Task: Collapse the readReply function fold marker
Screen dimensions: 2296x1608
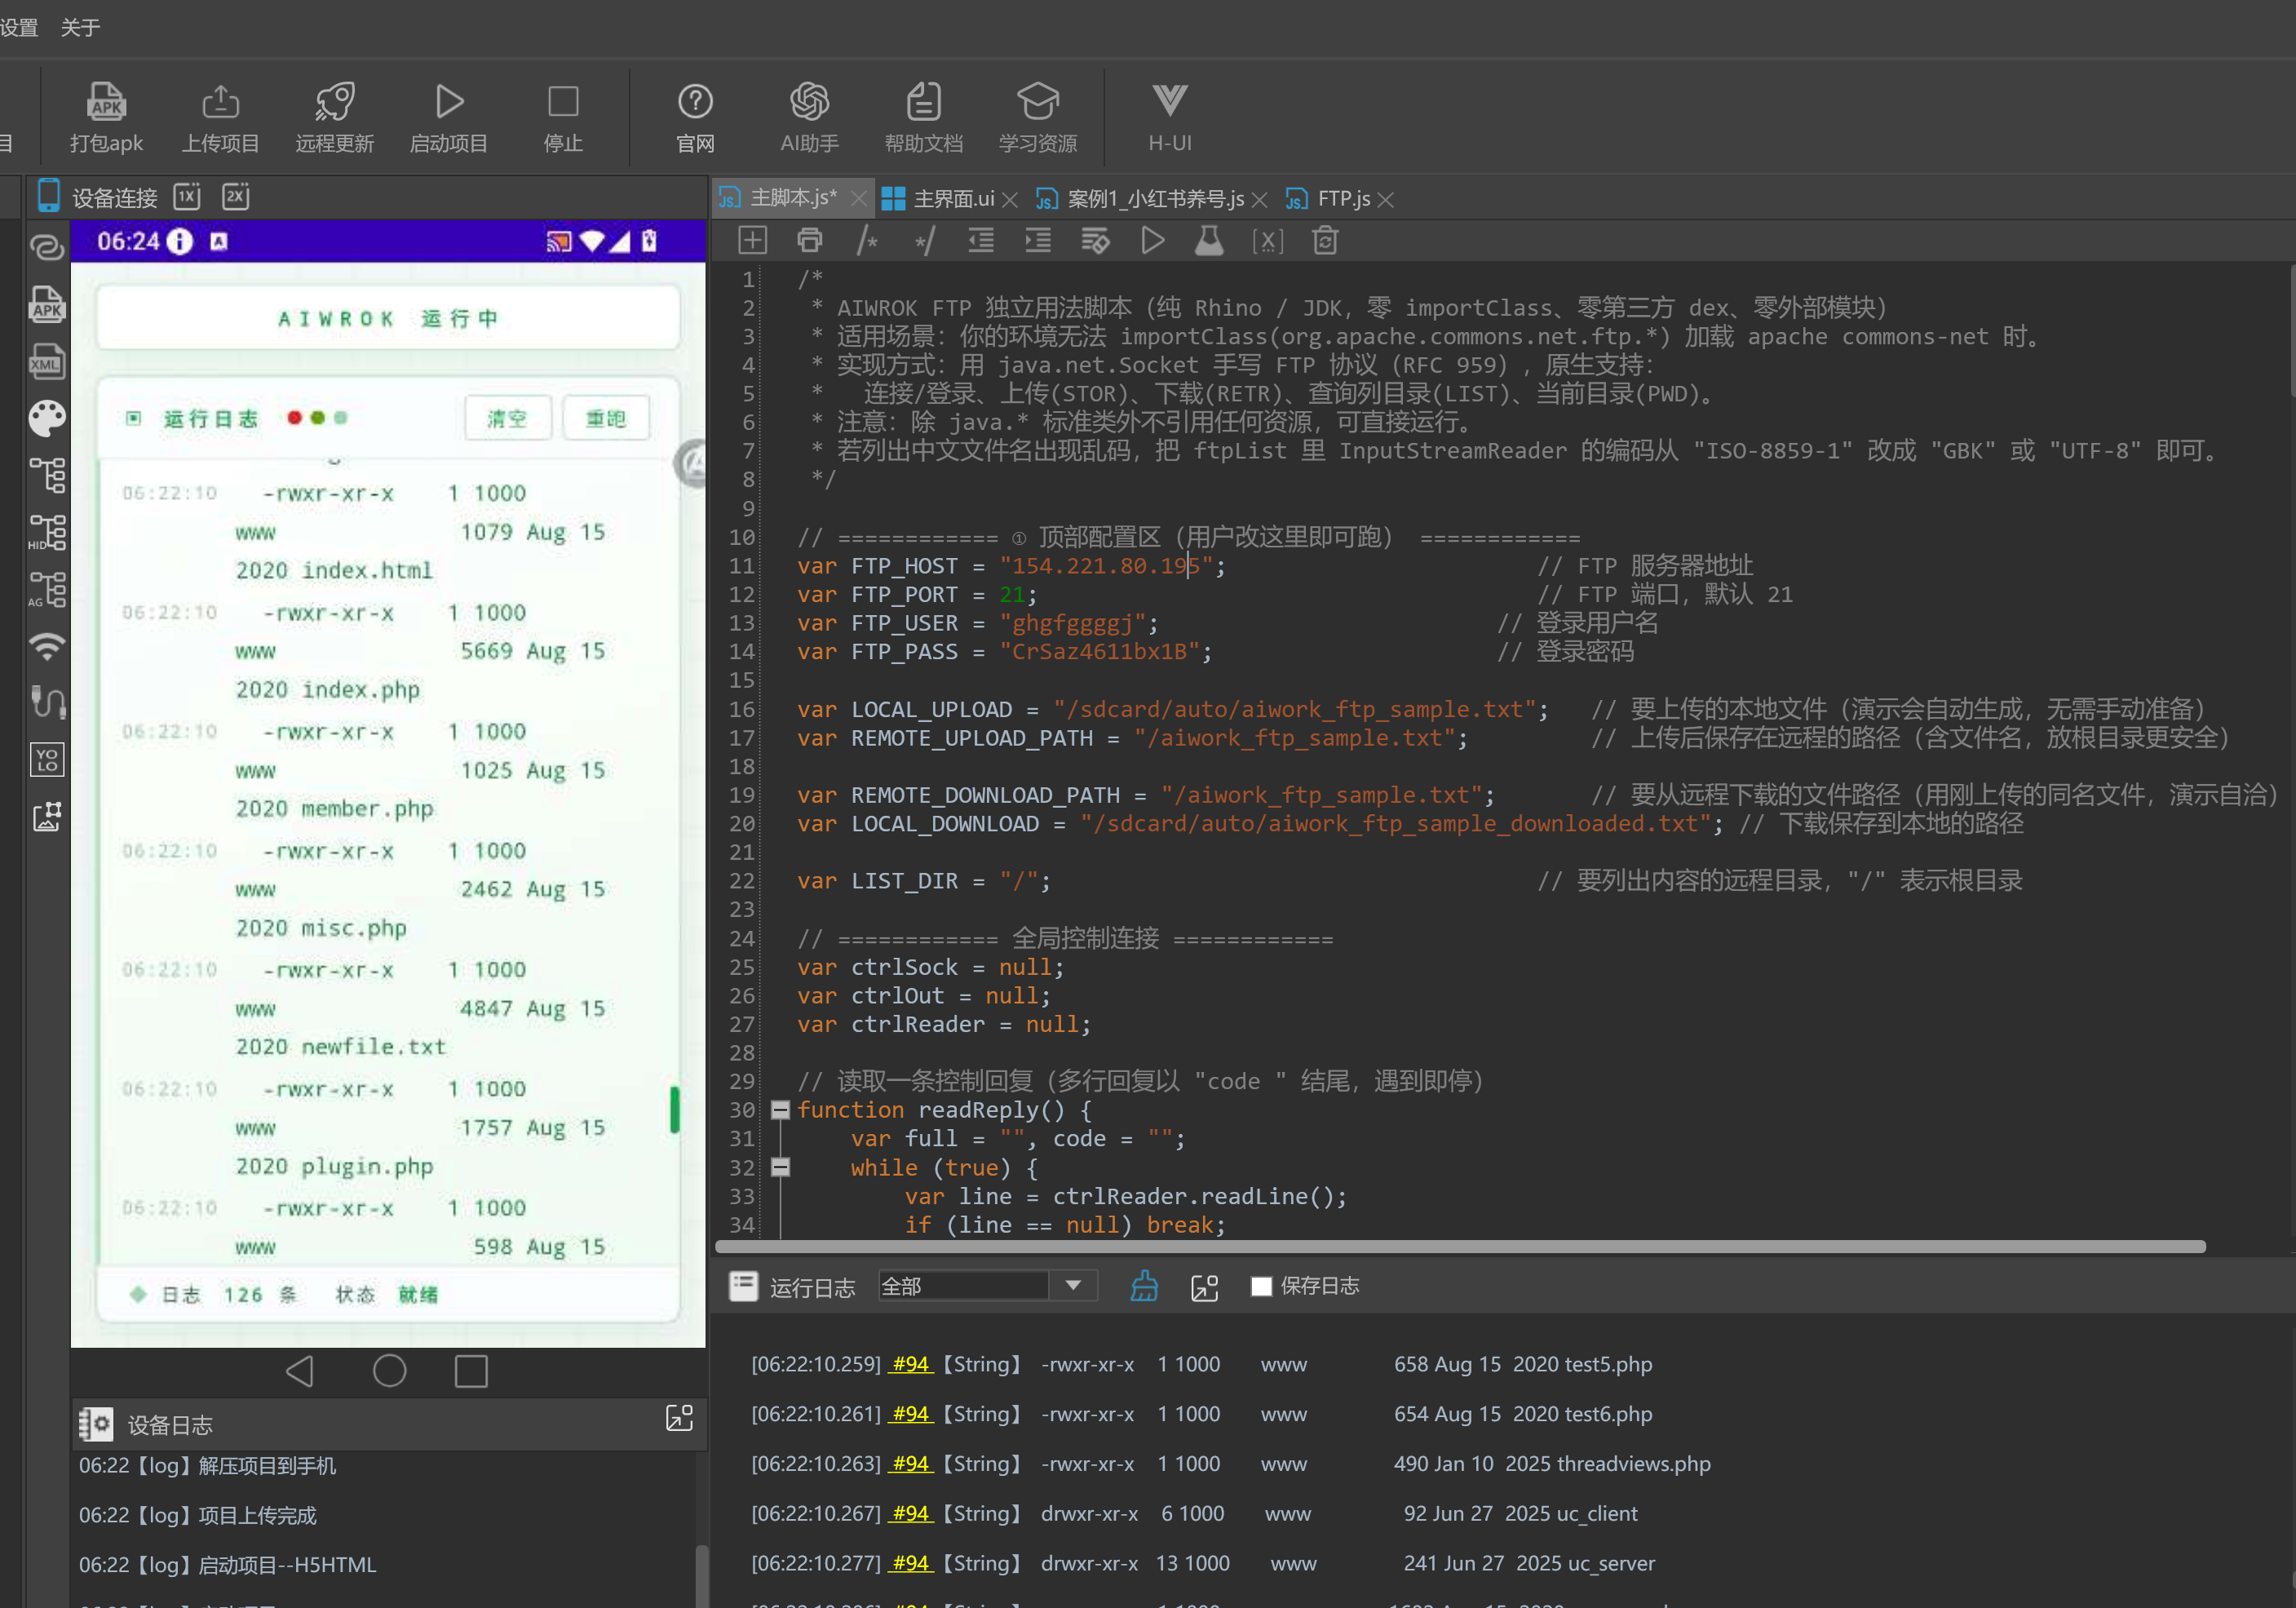Action: 780,1110
